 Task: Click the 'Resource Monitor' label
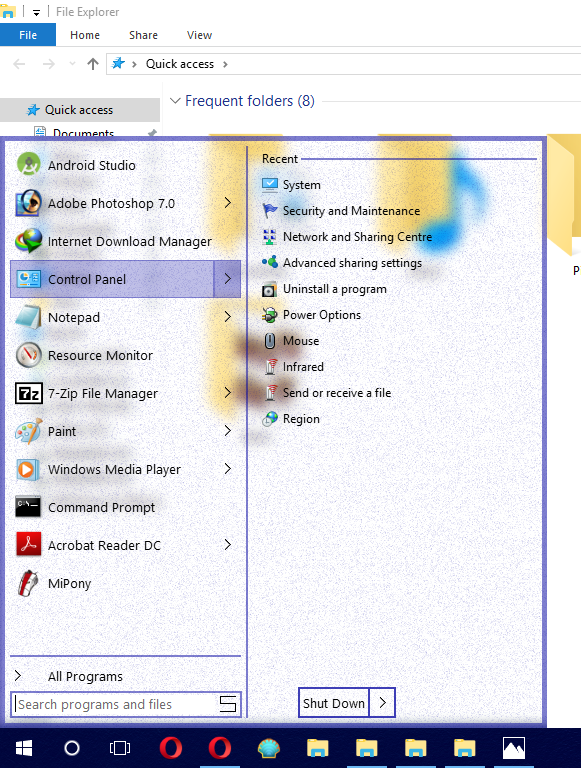tap(100, 355)
